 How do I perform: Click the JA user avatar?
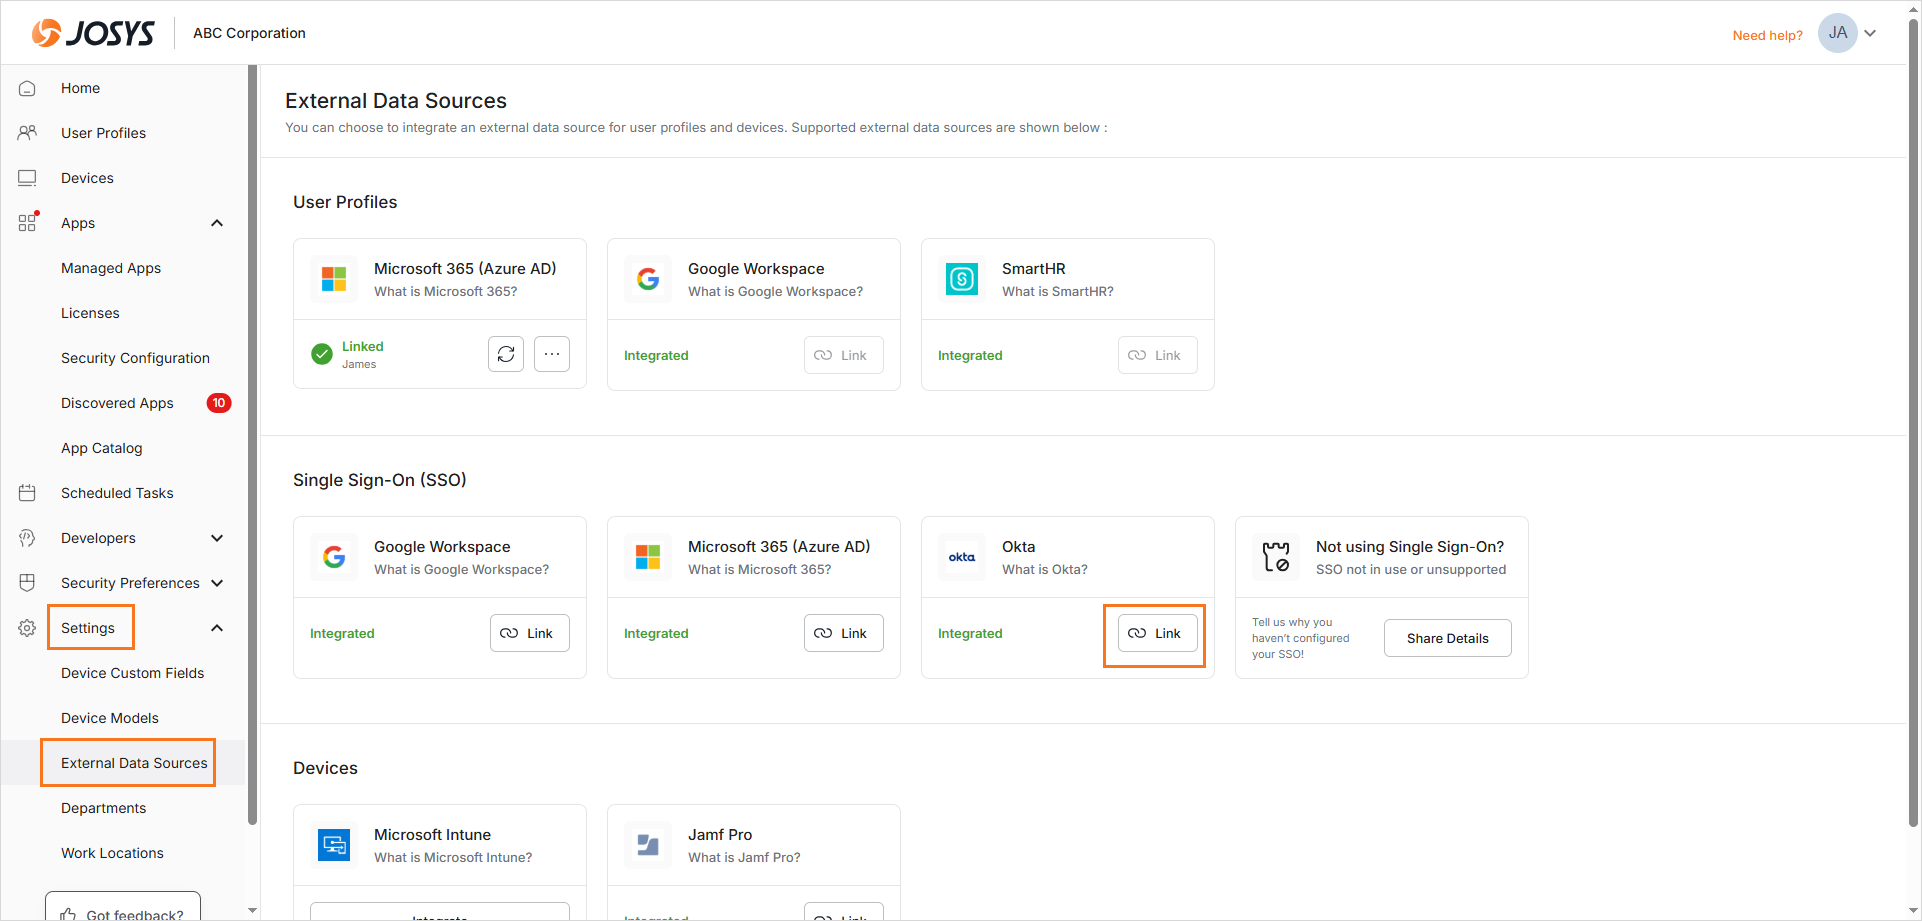[x=1838, y=33]
